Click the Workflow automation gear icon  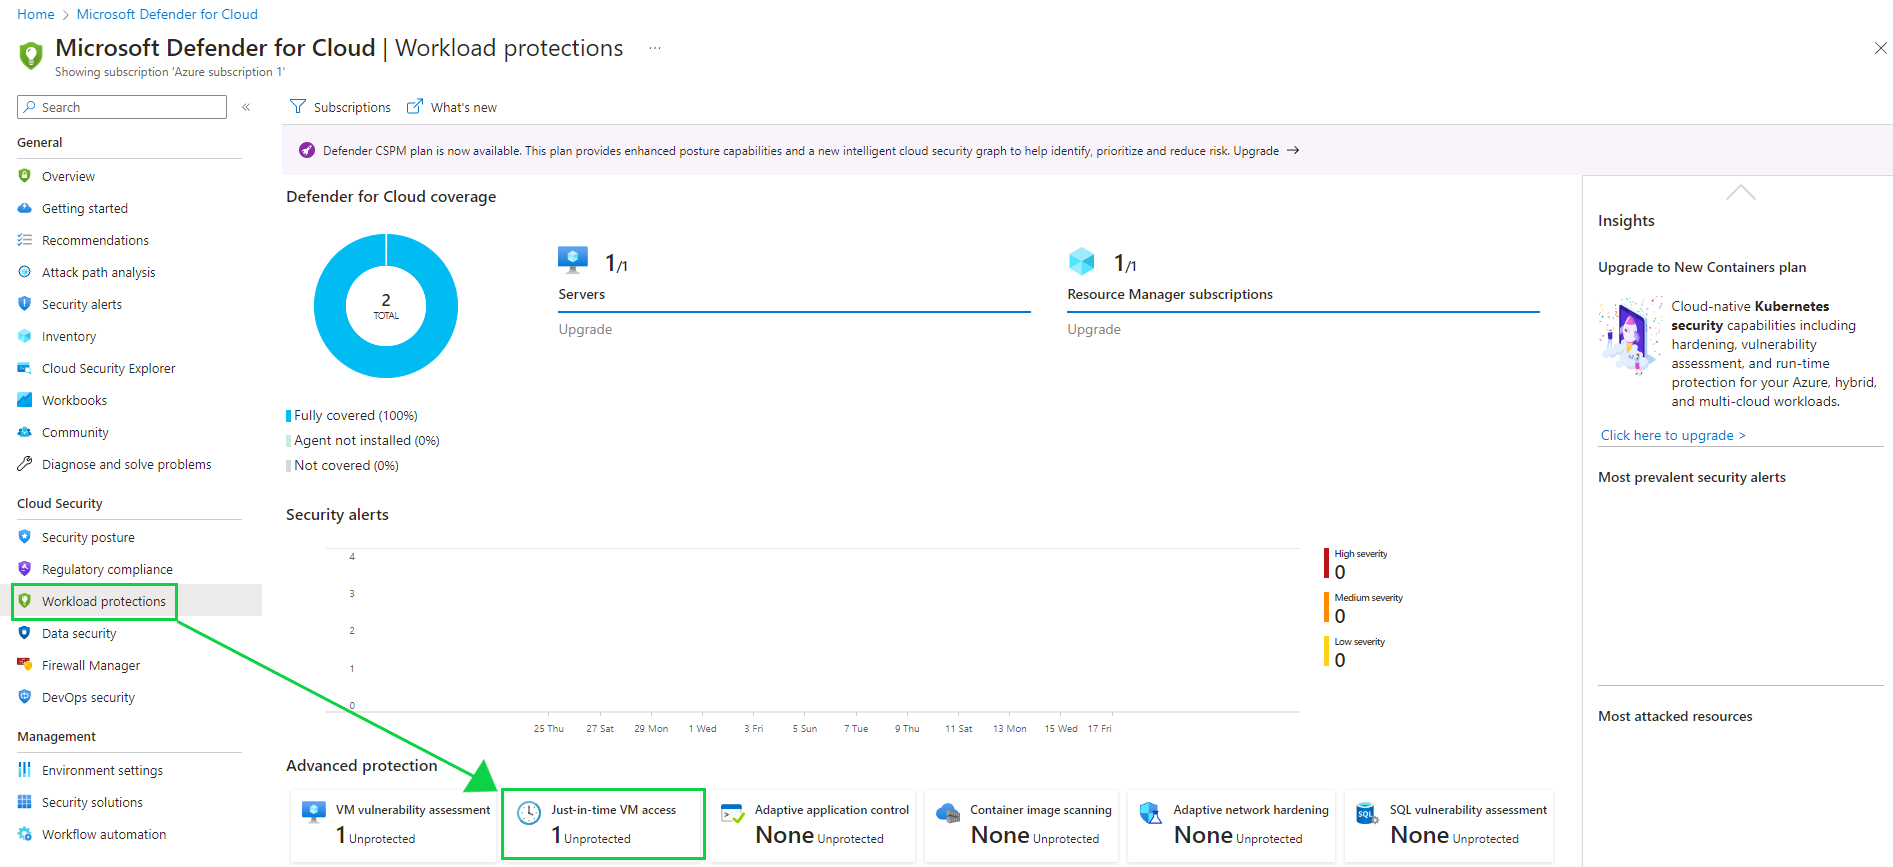click(x=25, y=834)
